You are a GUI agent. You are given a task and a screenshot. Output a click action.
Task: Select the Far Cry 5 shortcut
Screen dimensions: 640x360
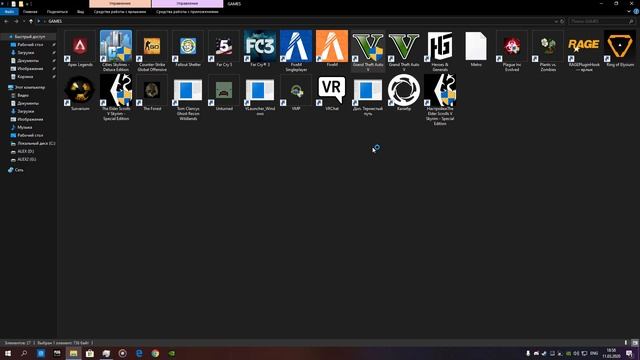[224, 49]
